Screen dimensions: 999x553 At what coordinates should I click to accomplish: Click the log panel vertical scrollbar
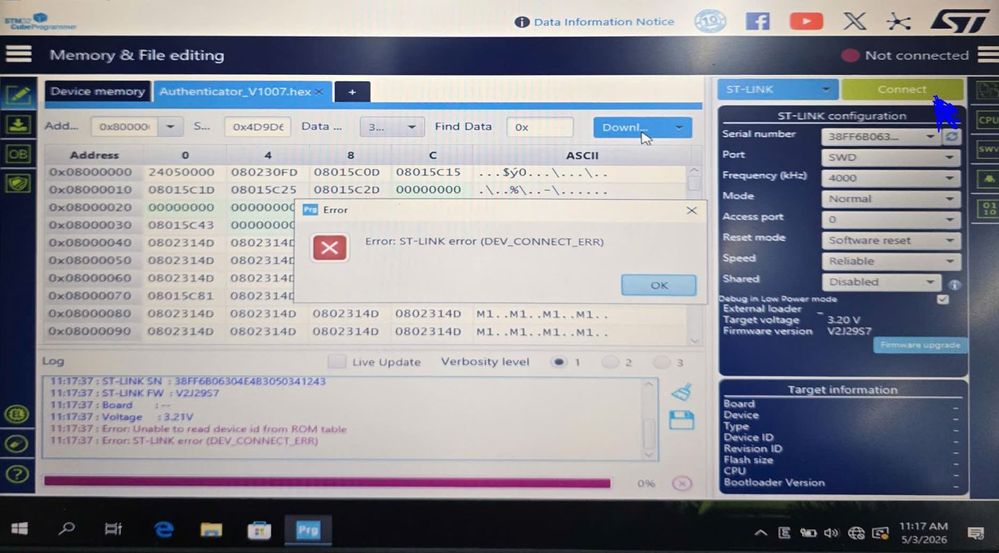(649, 419)
